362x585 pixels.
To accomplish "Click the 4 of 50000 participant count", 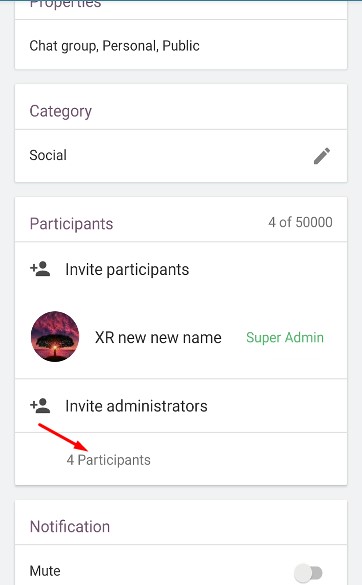I will click(x=300, y=222).
